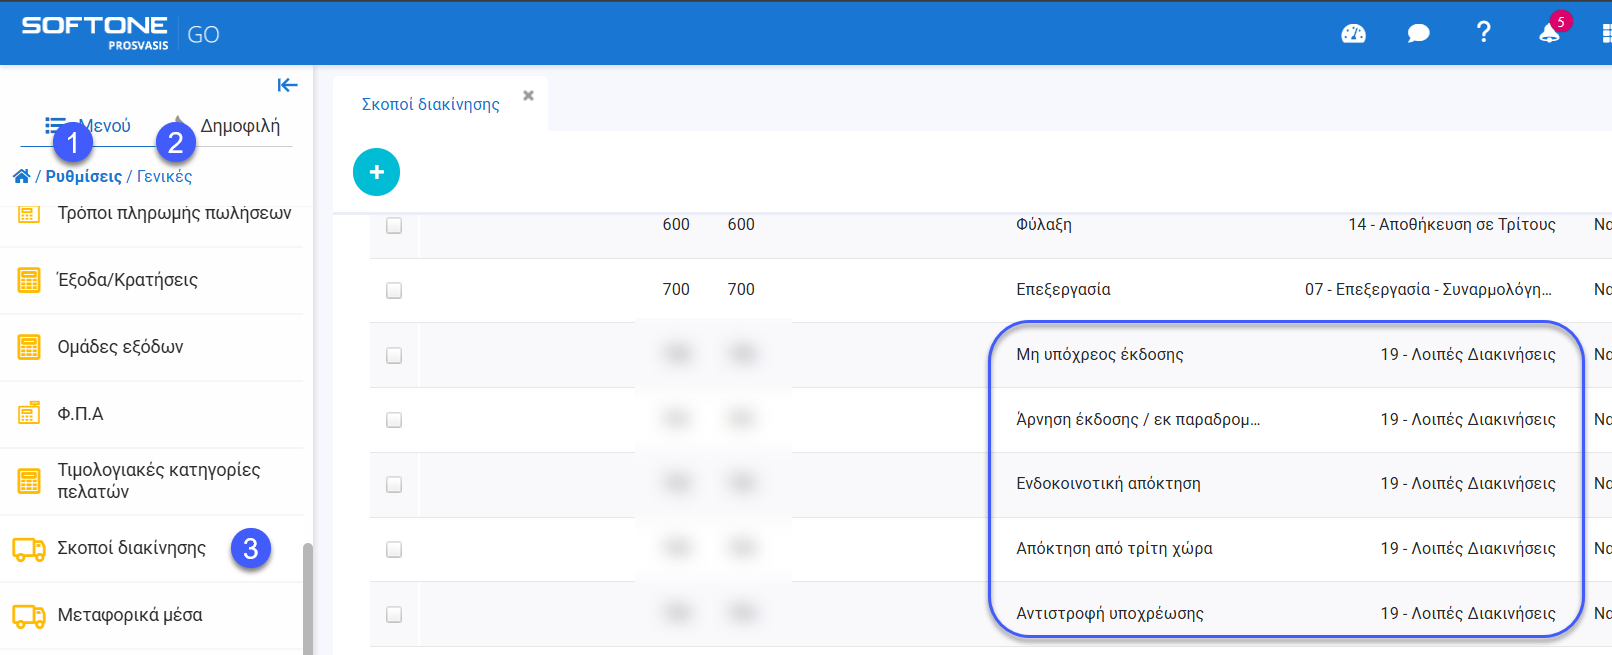Close the Σκοποί διακίνησης tab
Viewport: 1612px width, 655px height.
pos(528,96)
